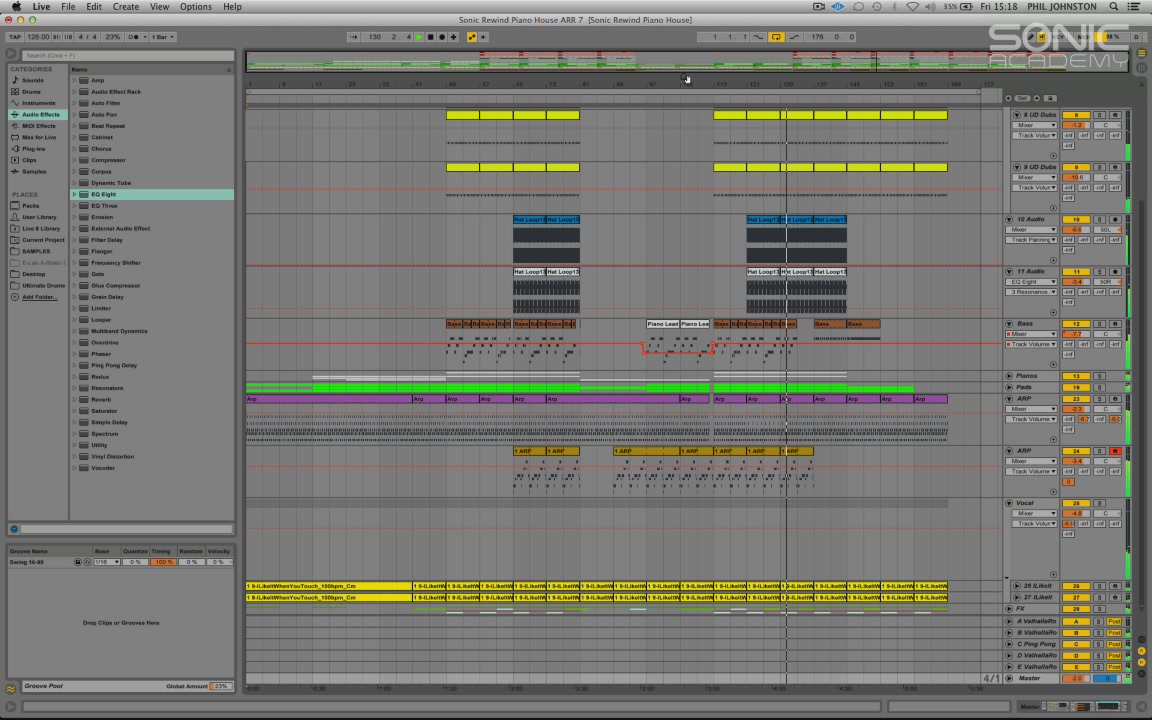Image resolution: width=1152 pixels, height=720 pixels.
Task: Enable MIDI arrangement overdub plus button
Action: (453, 37)
